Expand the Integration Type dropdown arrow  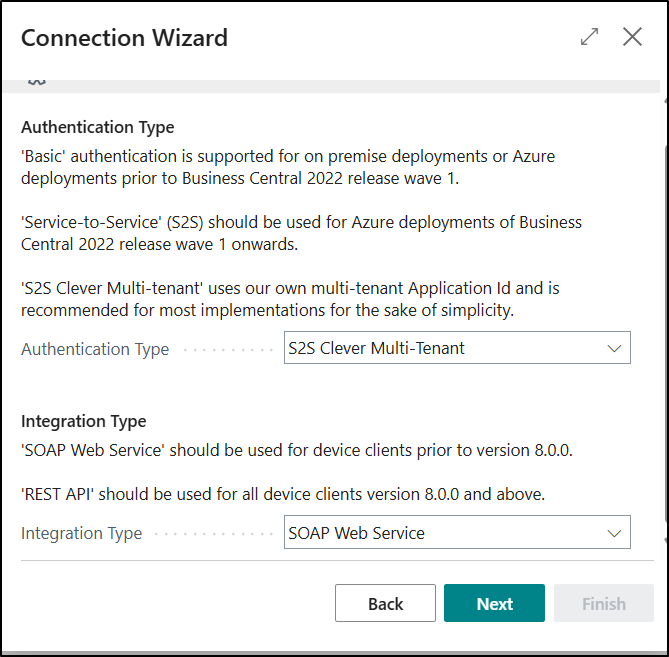(x=614, y=533)
